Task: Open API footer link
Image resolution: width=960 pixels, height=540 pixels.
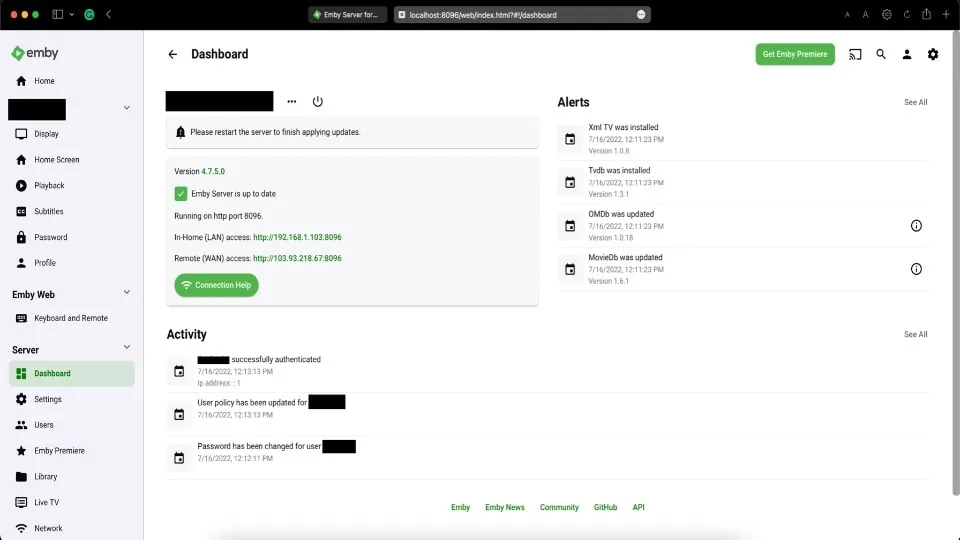Action: (638, 508)
